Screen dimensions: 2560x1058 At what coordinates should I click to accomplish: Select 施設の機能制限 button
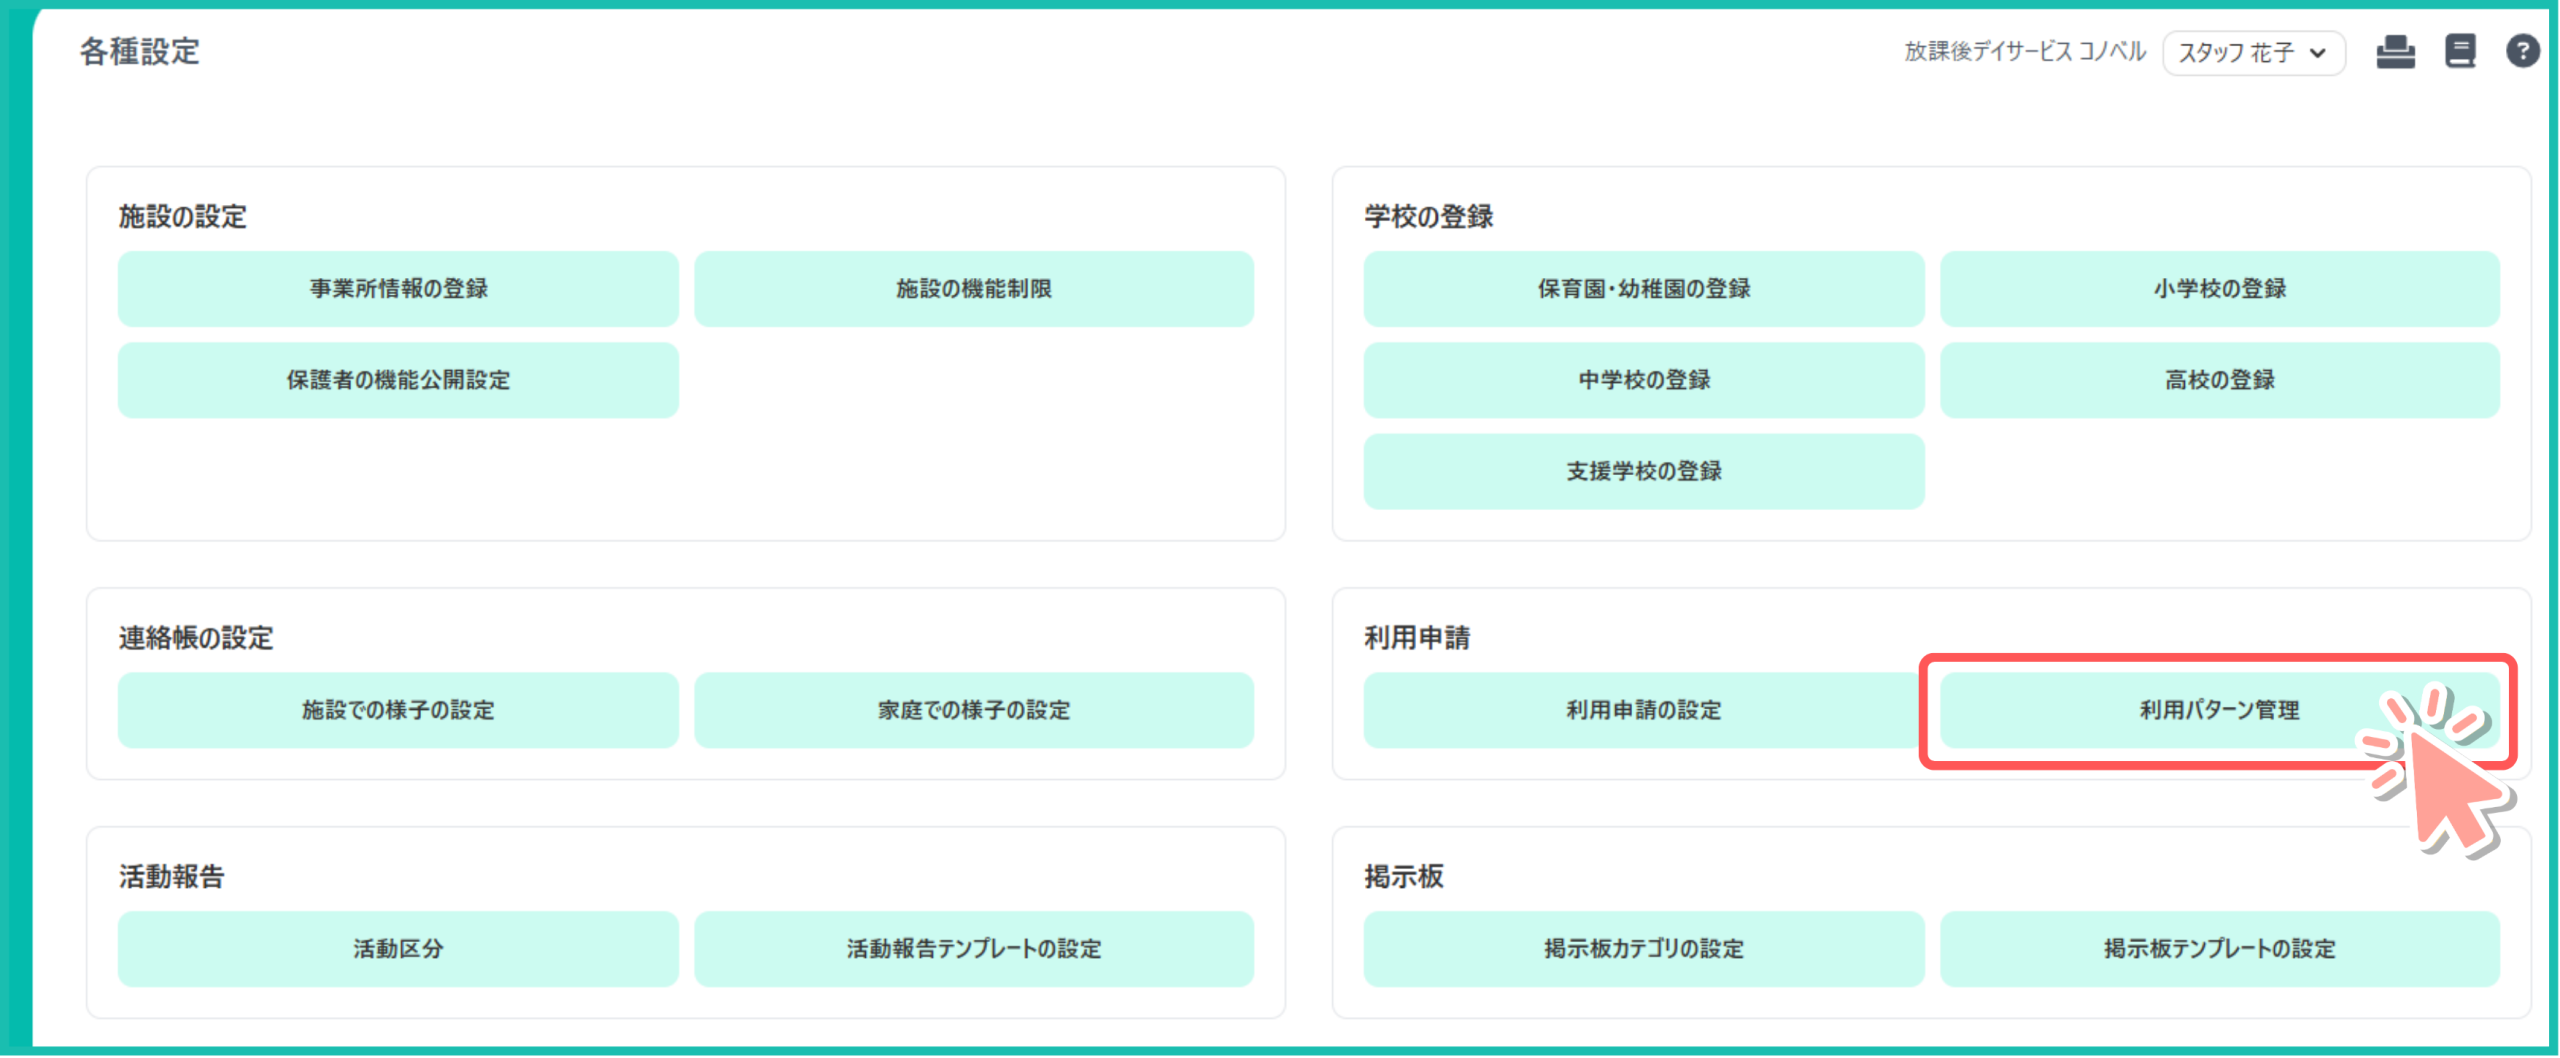[x=974, y=289]
